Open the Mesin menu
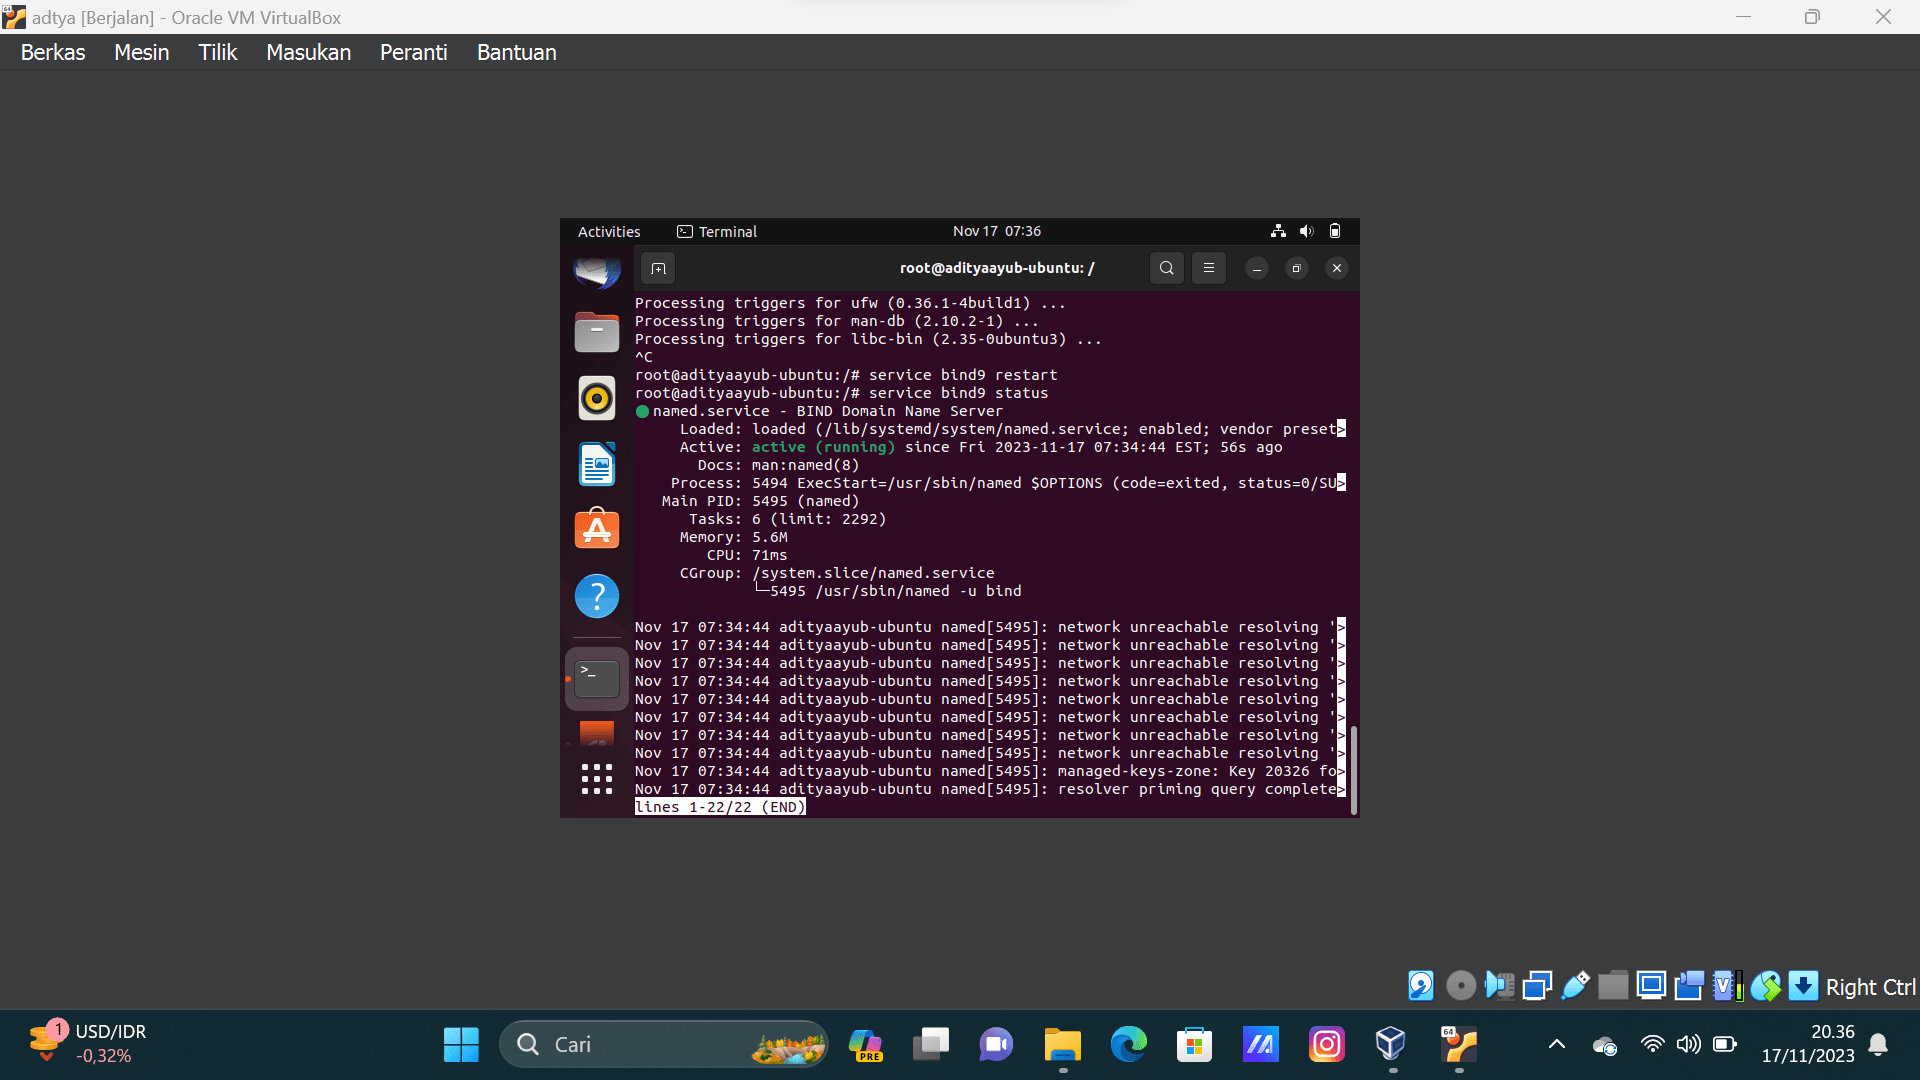The height and width of the screenshot is (1080, 1920). 142,52
